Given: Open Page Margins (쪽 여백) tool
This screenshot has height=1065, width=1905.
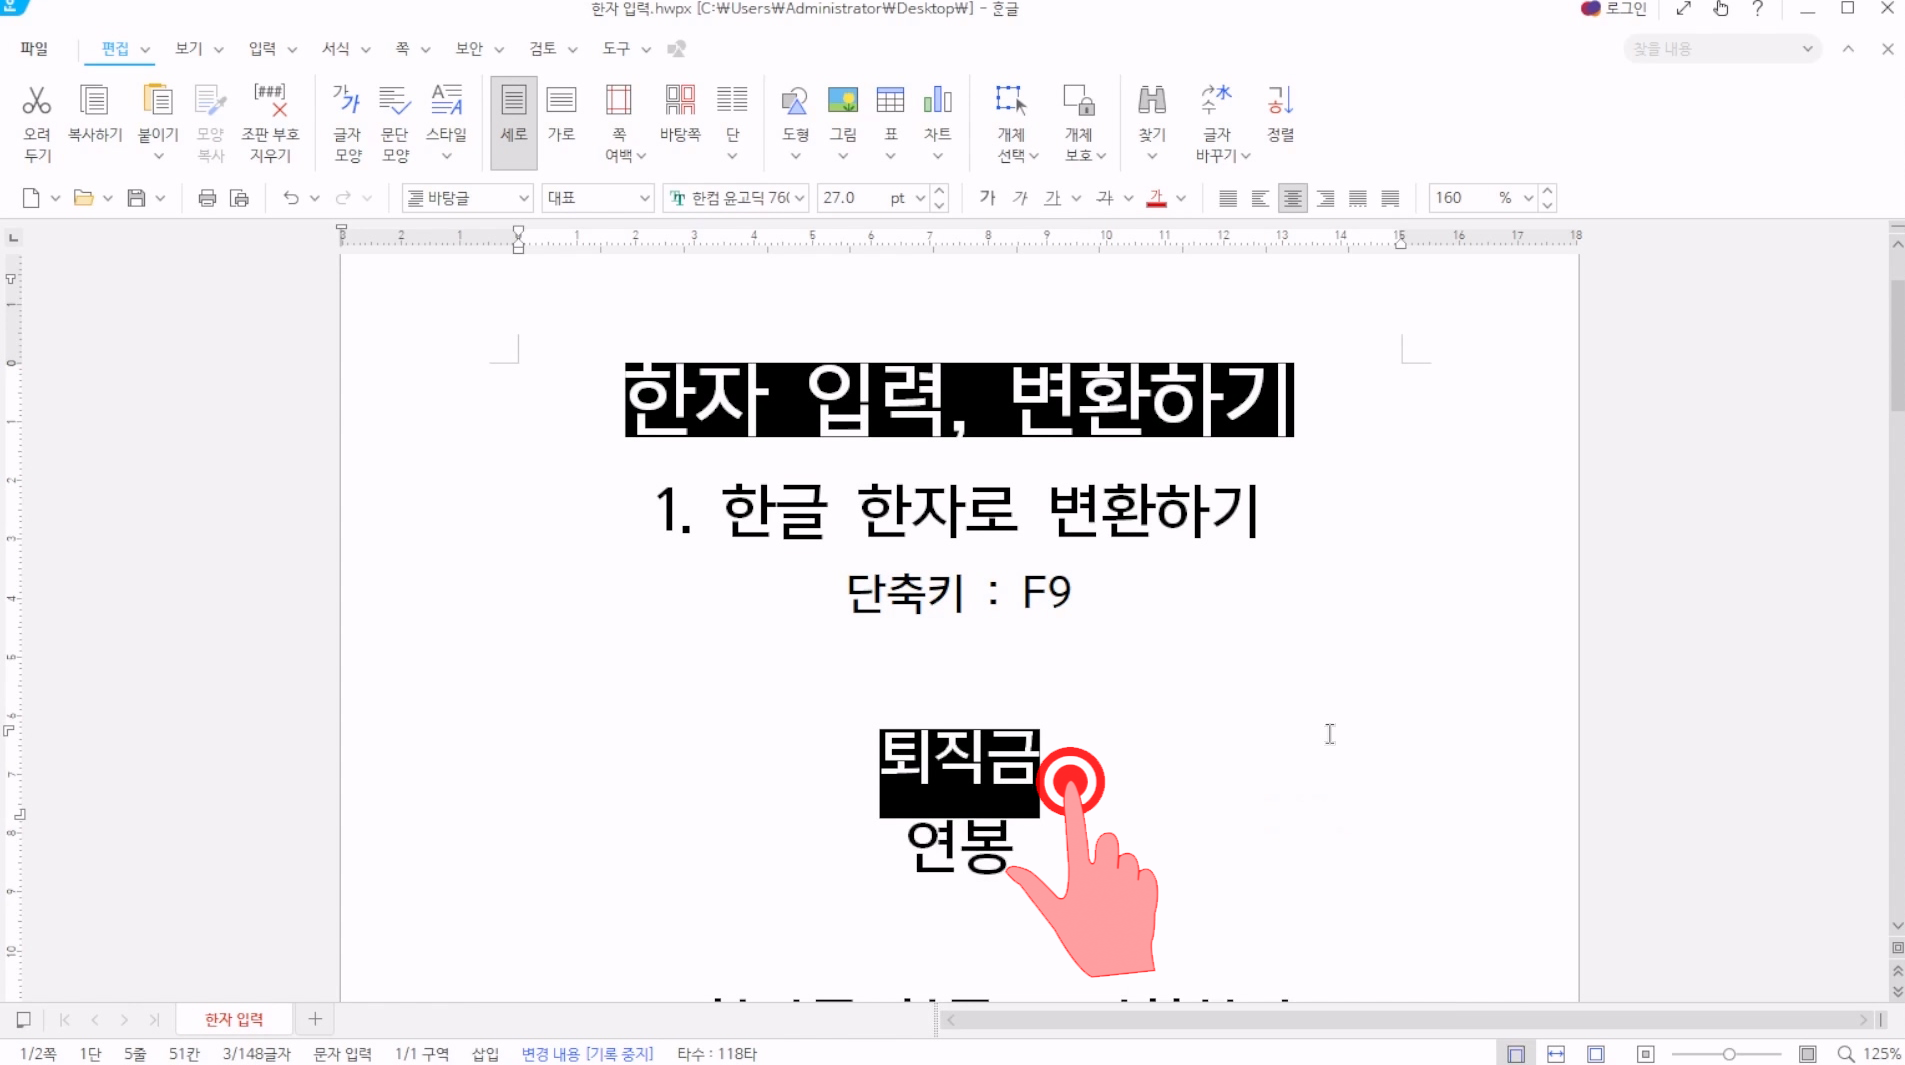Looking at the screenshot, I should [x=619, y=101].
